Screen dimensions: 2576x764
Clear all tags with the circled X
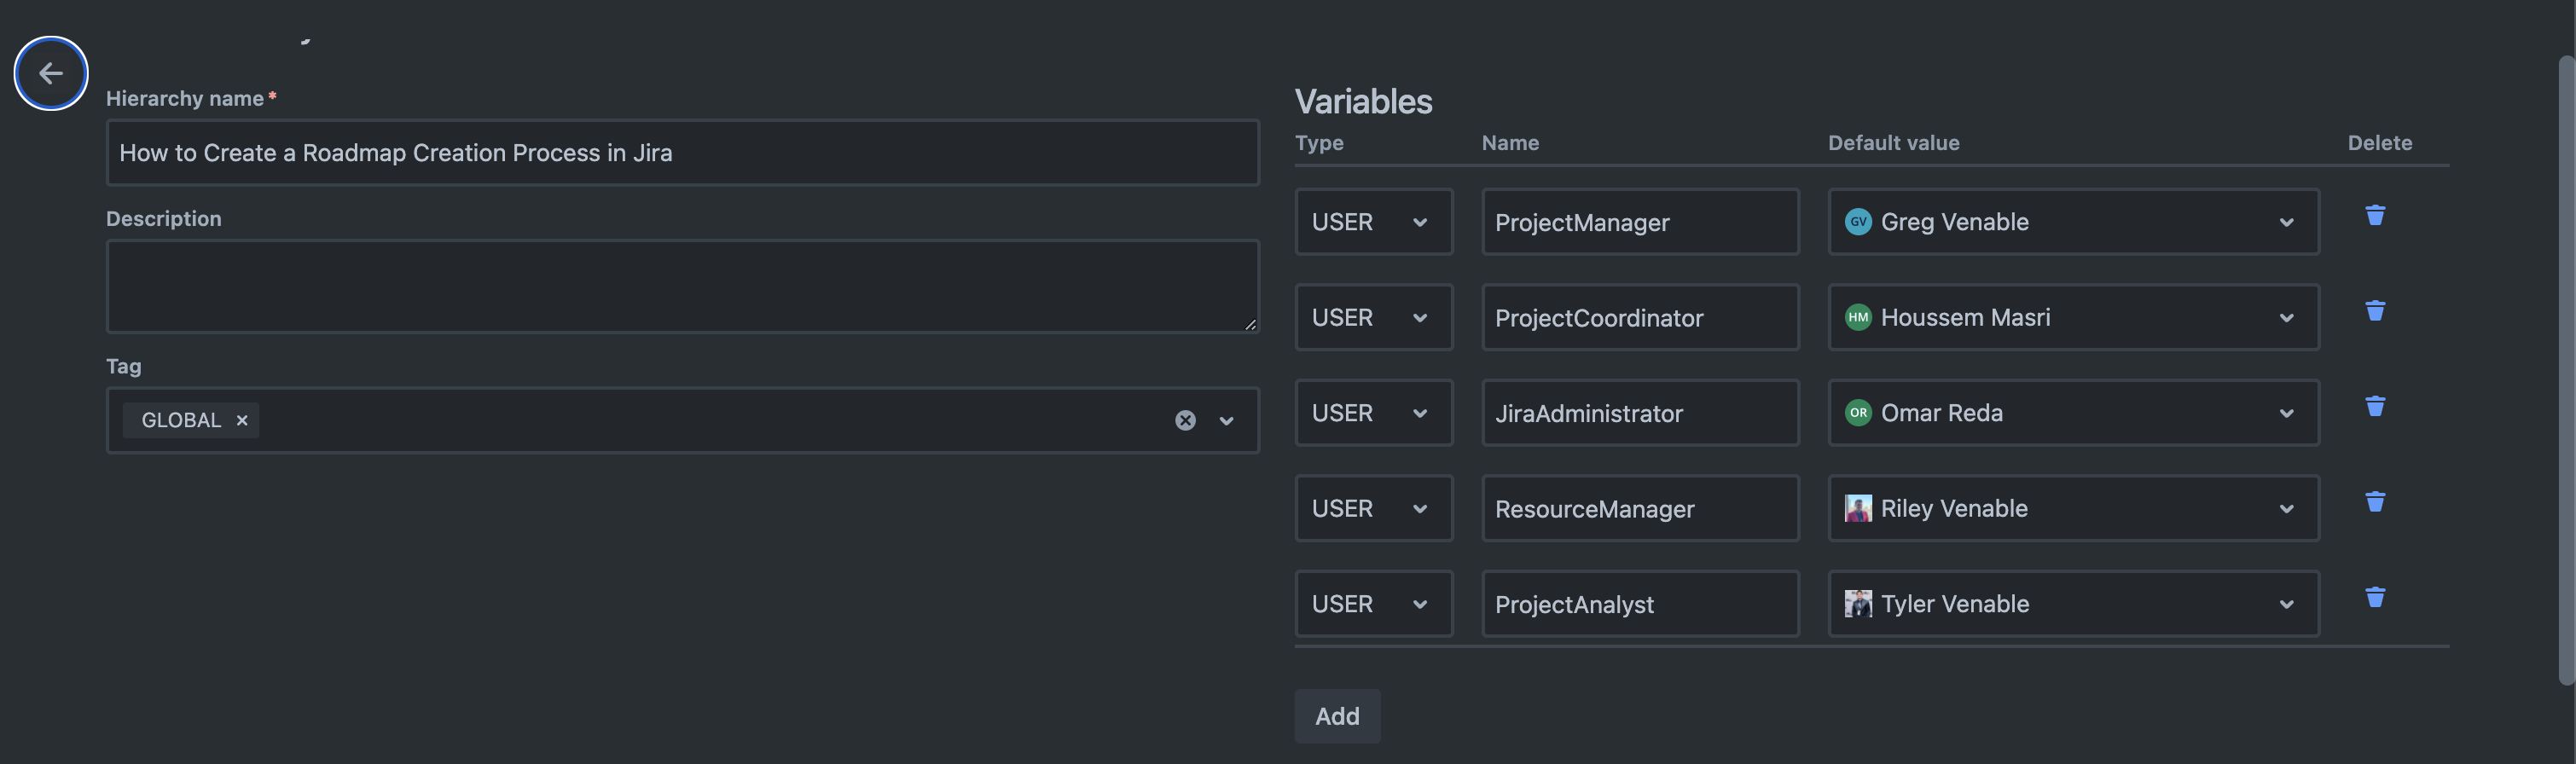[x=1185, y=421]
